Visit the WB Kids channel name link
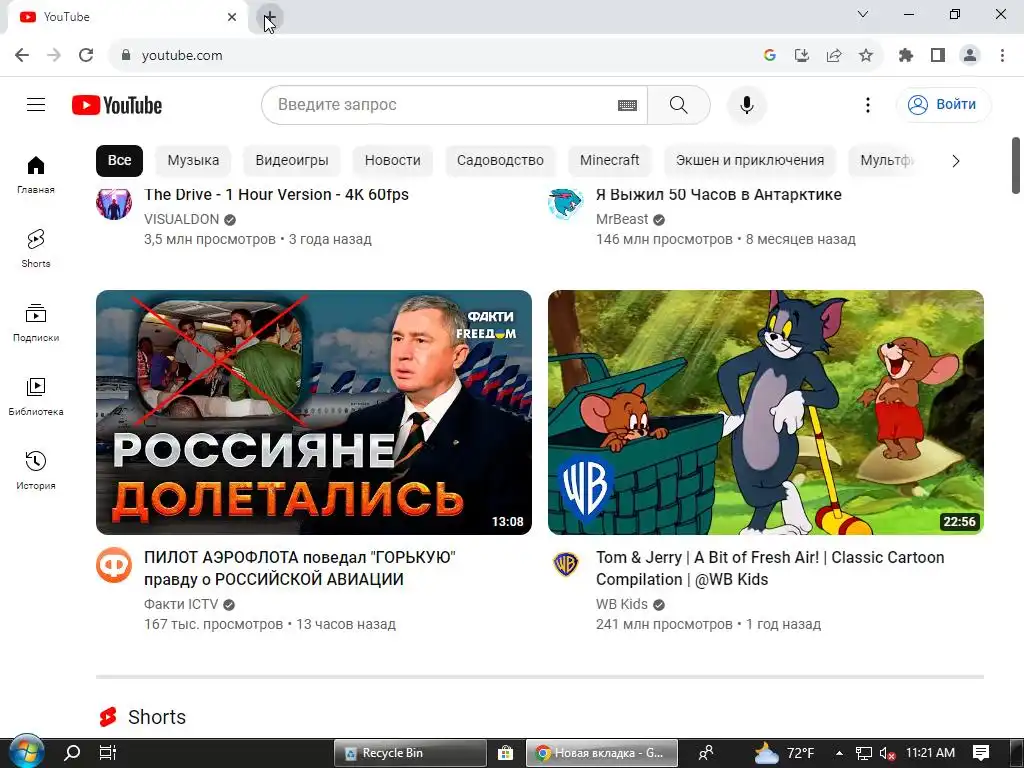Viewport: 1024px width, 768px height. [622, 604]
